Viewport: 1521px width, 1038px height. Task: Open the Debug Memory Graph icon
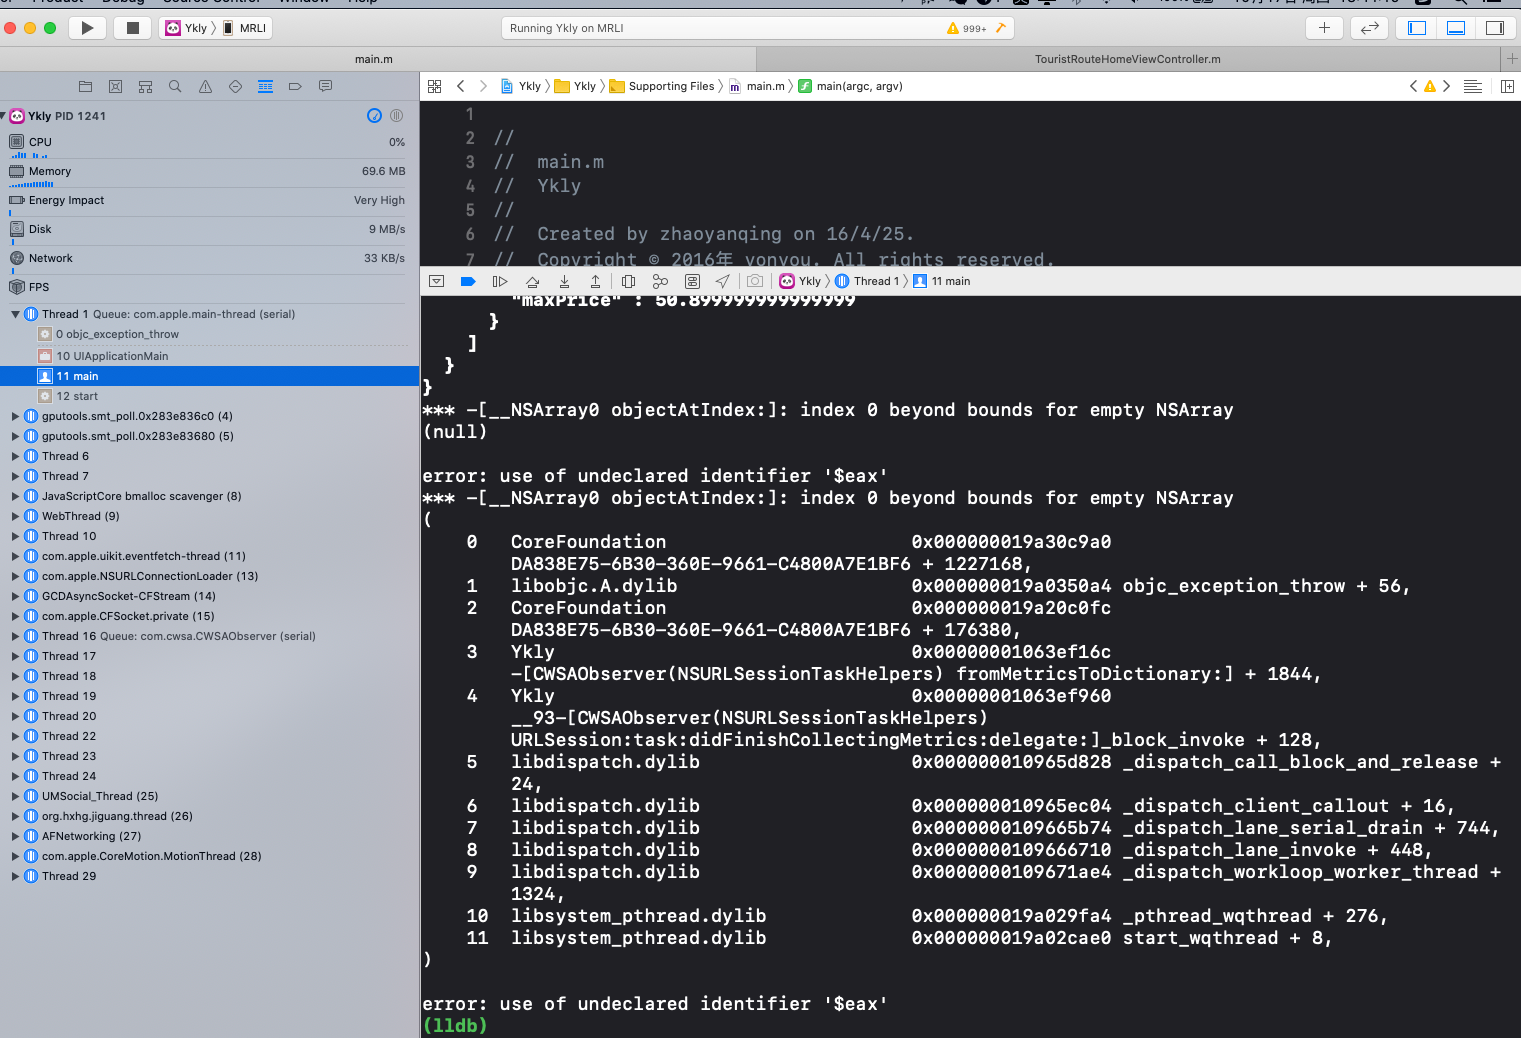pos(660,281)
